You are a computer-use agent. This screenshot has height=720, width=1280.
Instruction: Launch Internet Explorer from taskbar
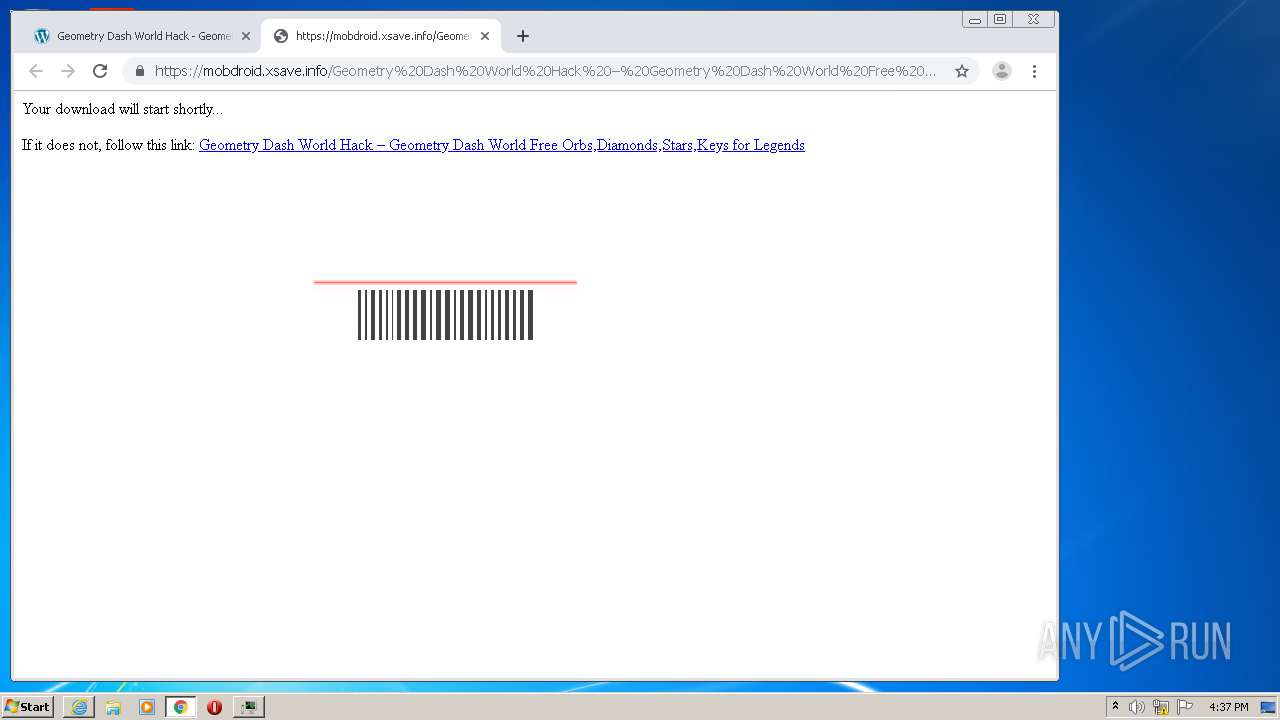pos(79,707)
